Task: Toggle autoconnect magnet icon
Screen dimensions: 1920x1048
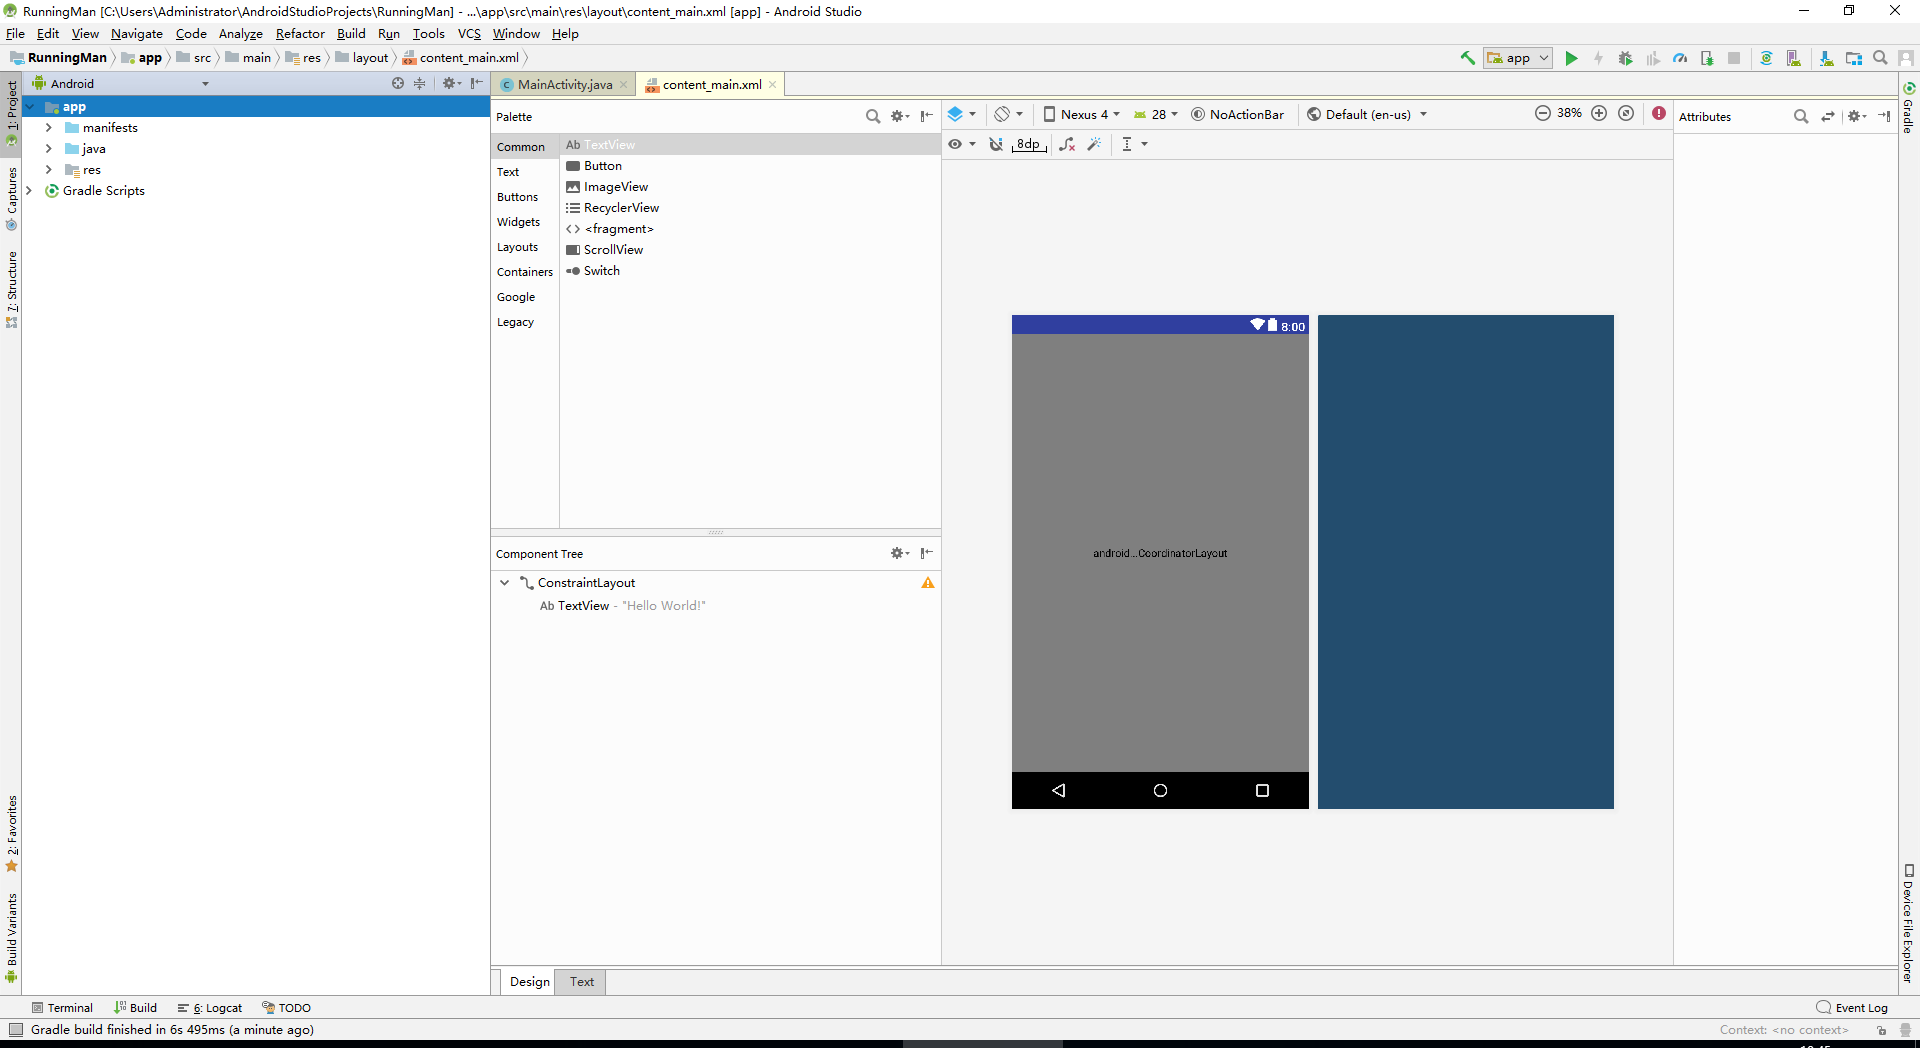Action: pyautogui.click(x=996, y=144)
